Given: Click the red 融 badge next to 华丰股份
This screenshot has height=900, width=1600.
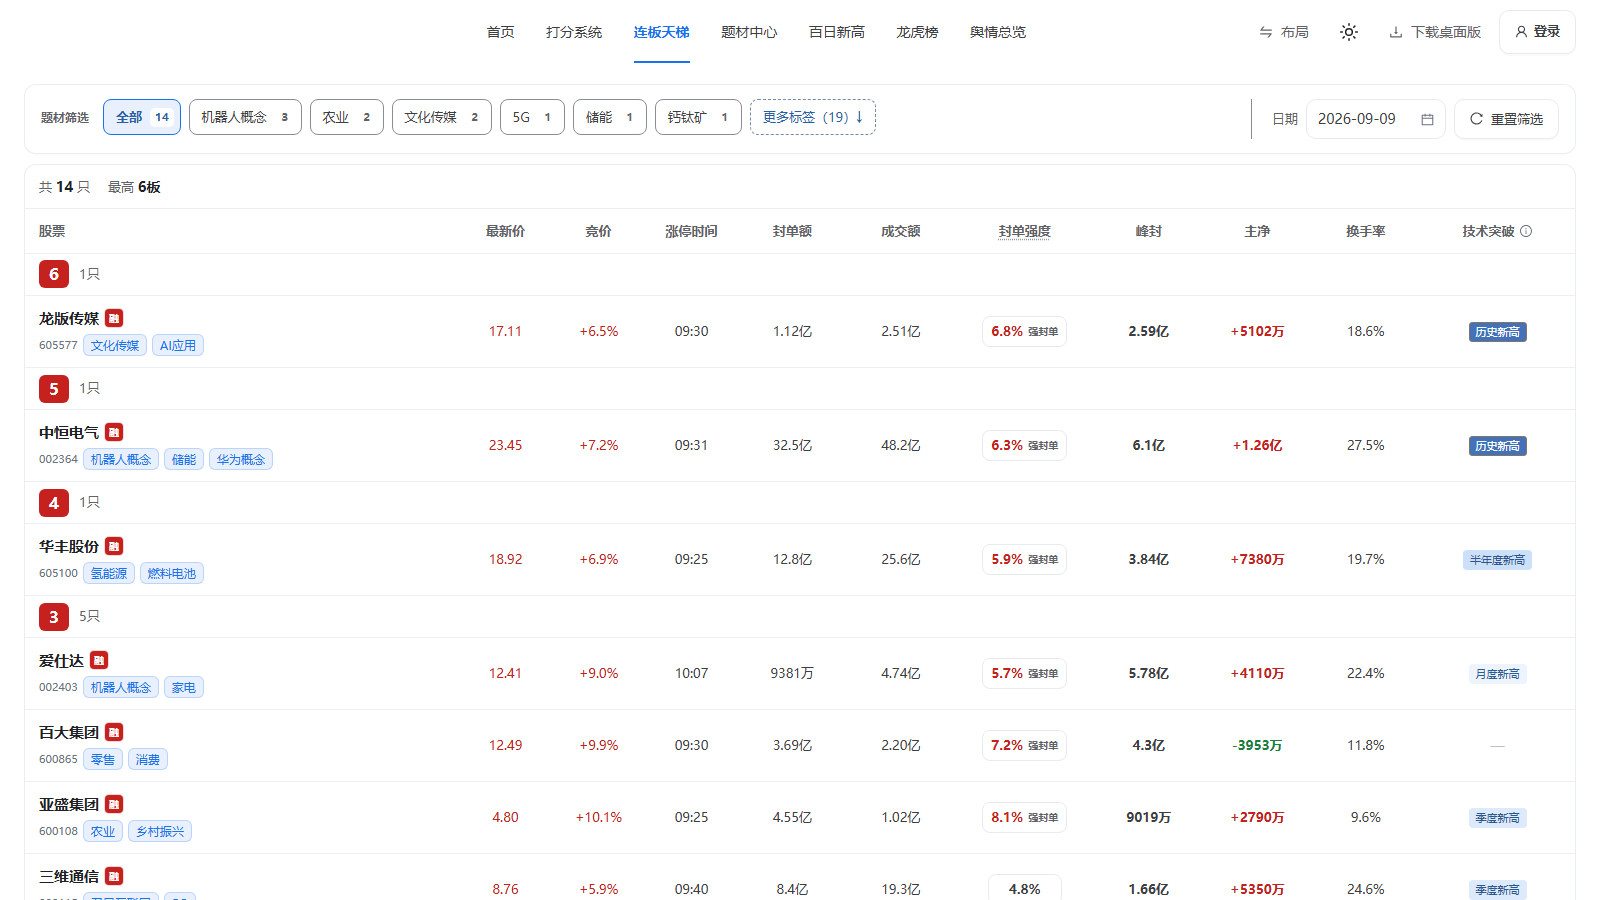Looking at the screenshot, I should (x=114, y=546).
